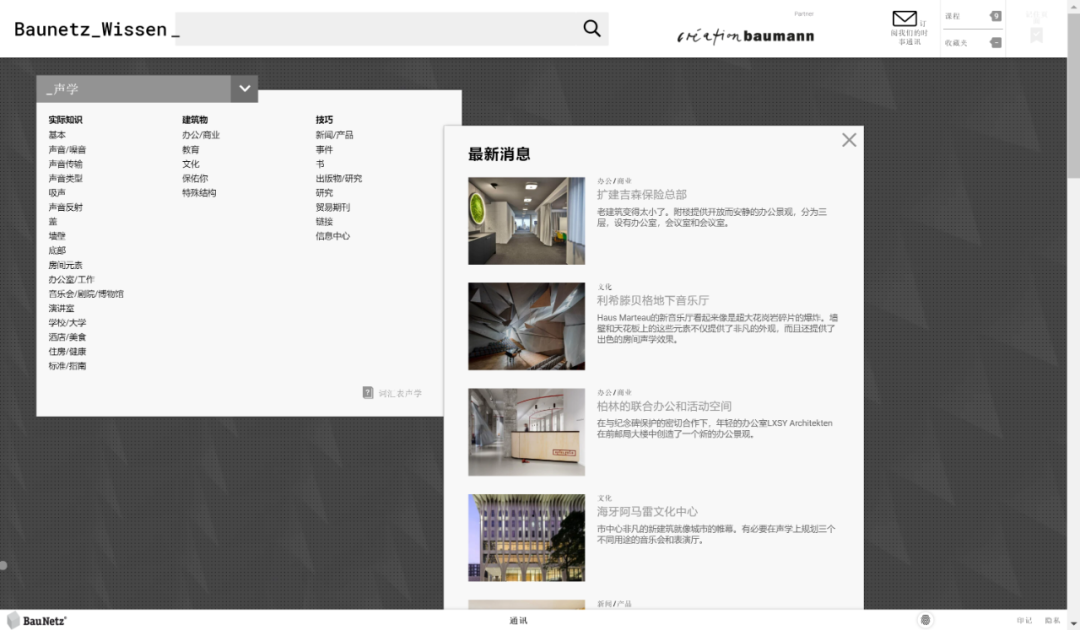Open 新闻/产品 under 技巧
The width and height of the screenshot is (1080, 630).
335,135
